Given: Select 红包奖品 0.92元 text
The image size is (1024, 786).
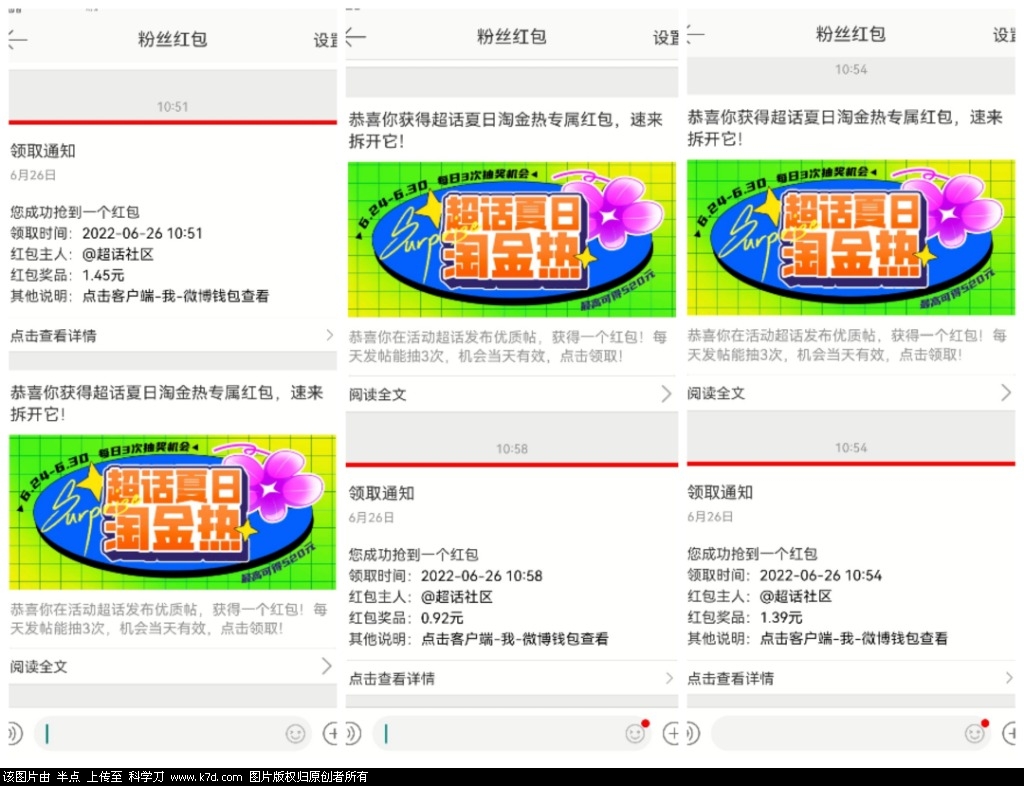Looking at the screenshot, I should [x=406, y=618].
